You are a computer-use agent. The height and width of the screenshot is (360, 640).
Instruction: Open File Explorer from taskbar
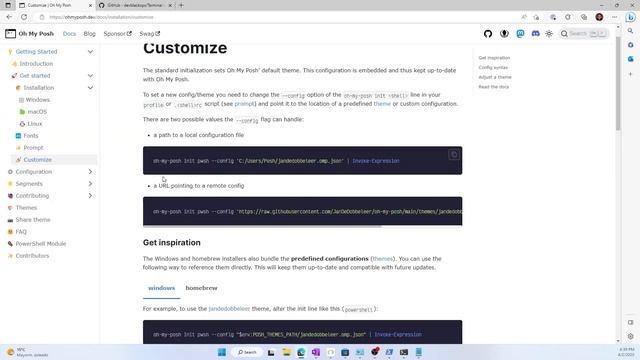pyautogui.click(x=286, y=352)
